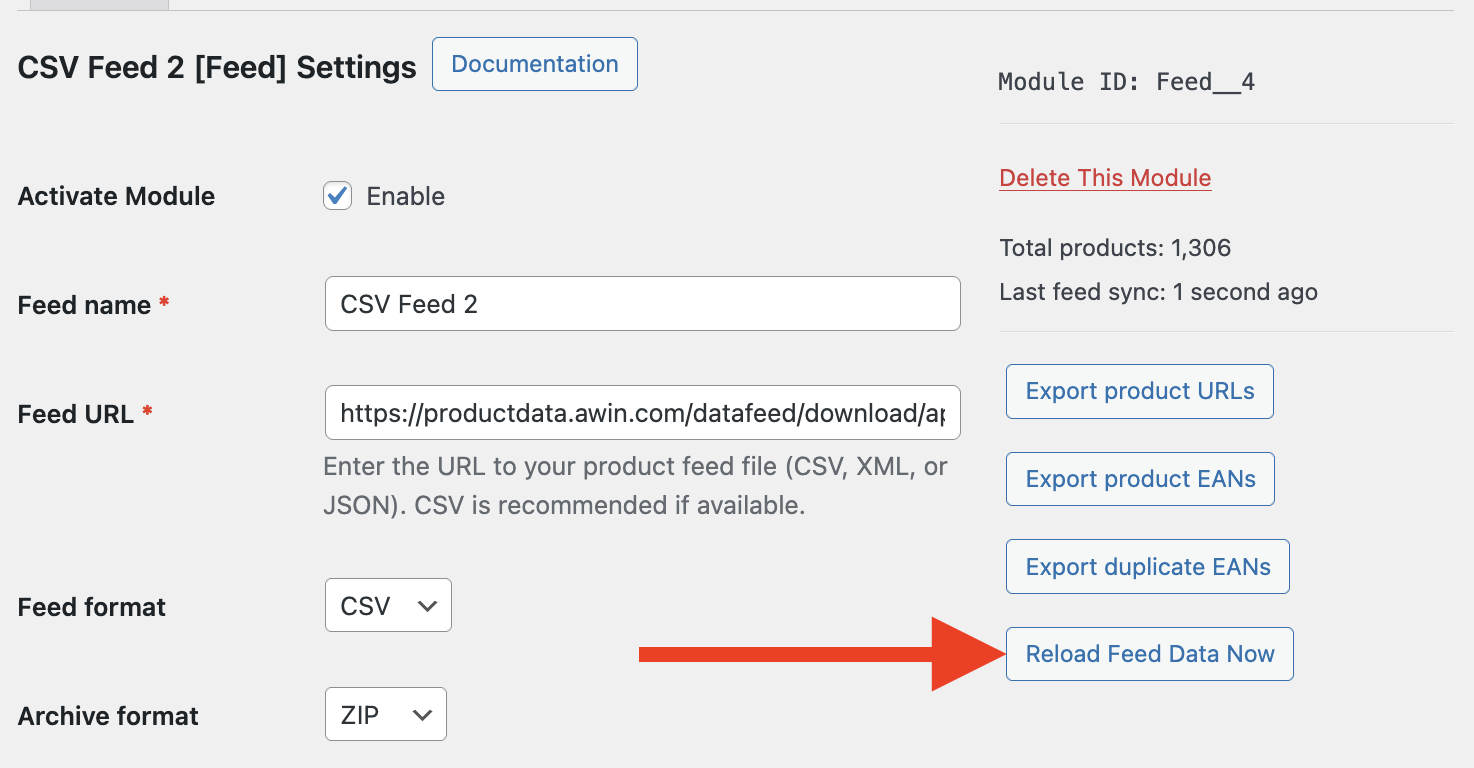Click the Delete This Module link
This screenshot has height=768, width=1474.
point(1105,178)
